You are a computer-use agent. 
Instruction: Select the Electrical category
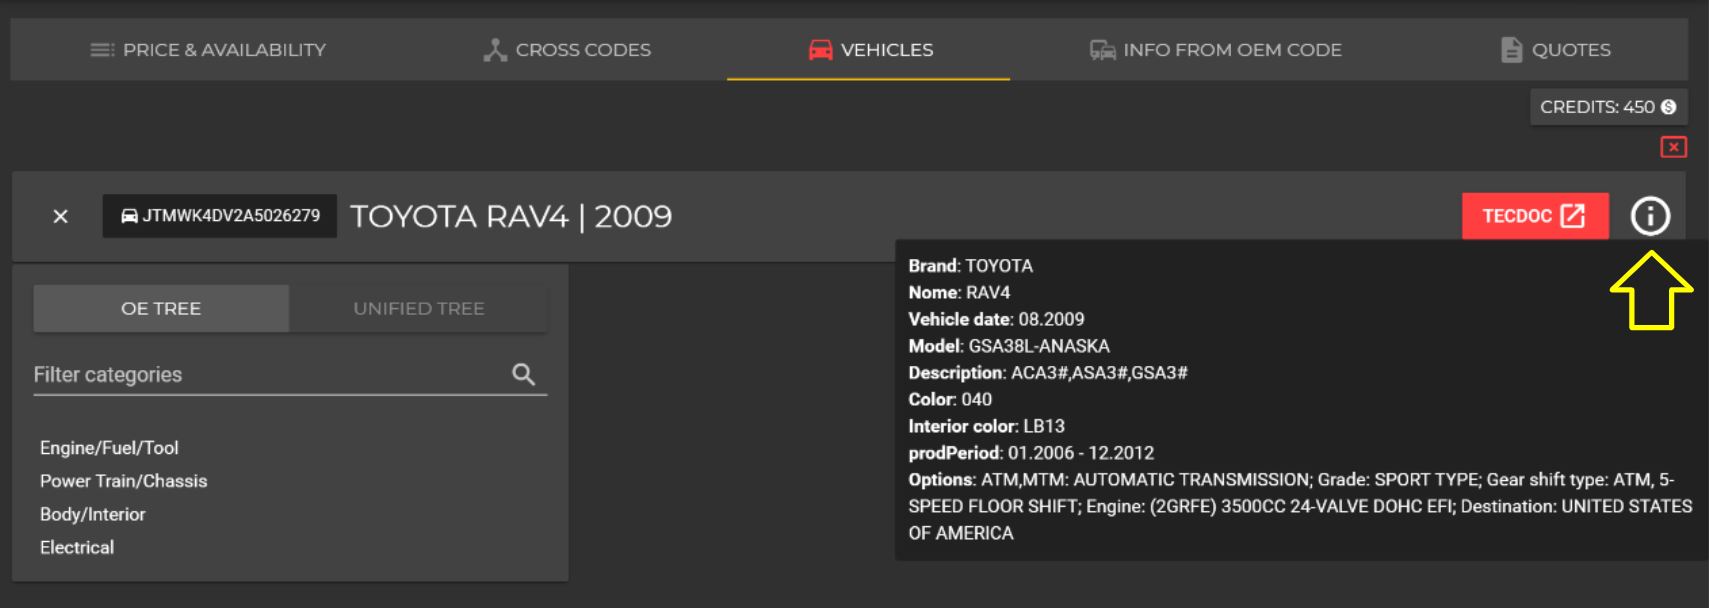(x=77, y=547)
